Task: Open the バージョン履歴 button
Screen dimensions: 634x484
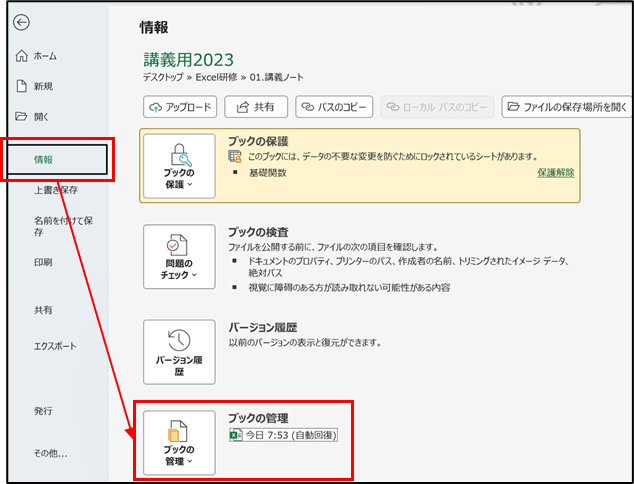Action: 179,352
